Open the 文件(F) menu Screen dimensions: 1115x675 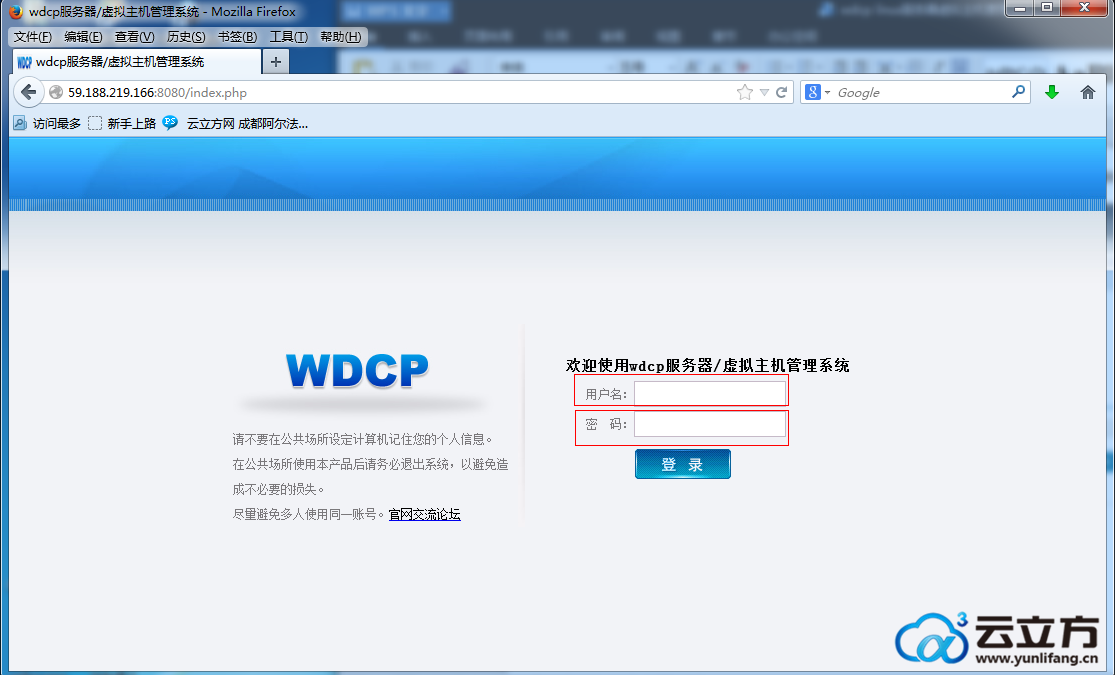33,37
